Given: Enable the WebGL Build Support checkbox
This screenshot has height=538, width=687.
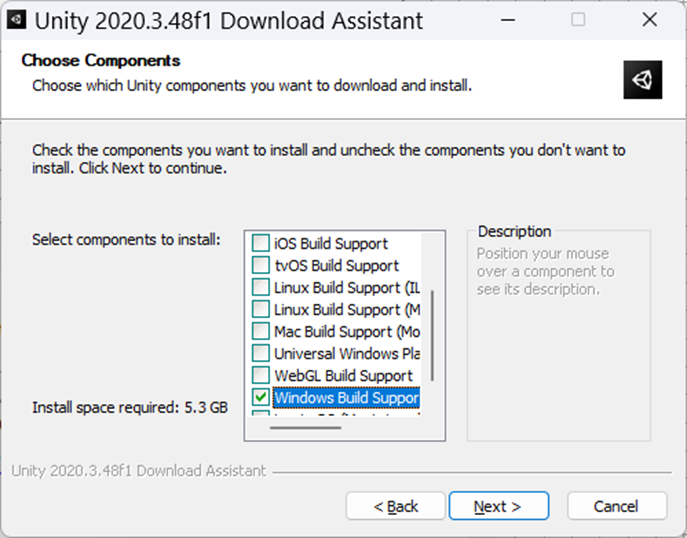Looking at the screenshot, I should click(x=260, y=375).
